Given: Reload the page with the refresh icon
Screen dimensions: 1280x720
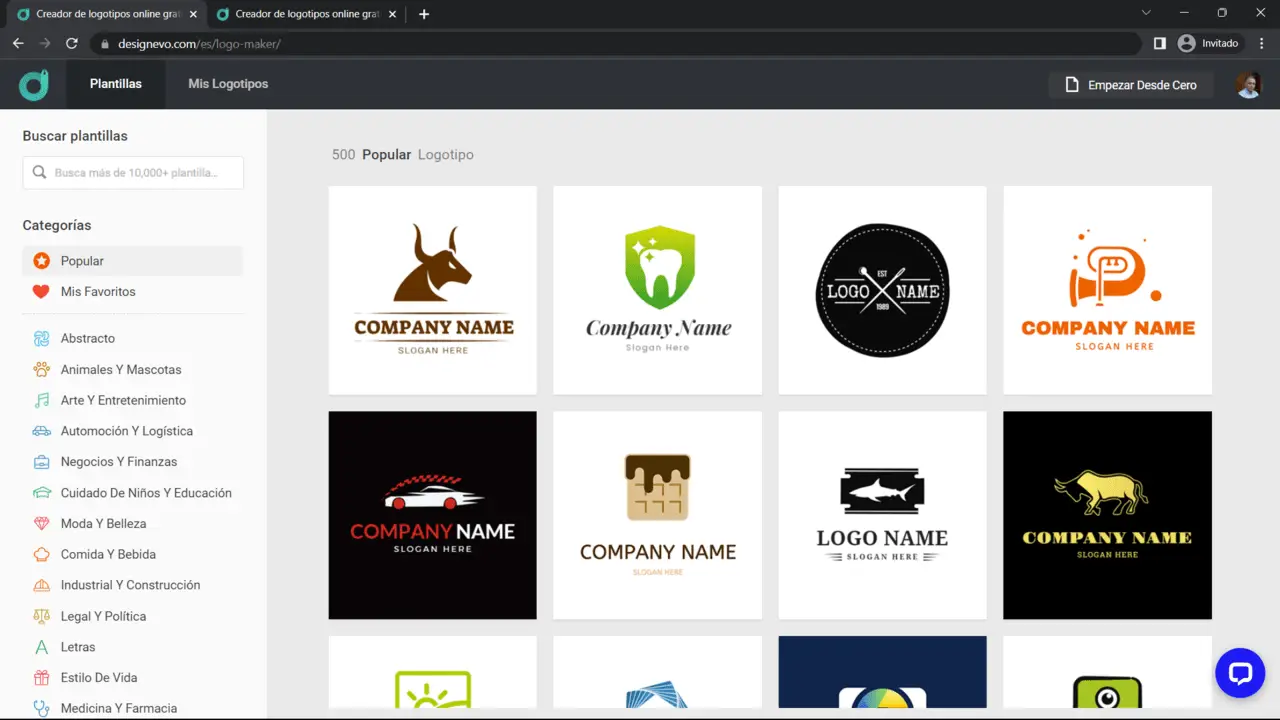Looking at the screenshot, I should [x=72, y=43].
